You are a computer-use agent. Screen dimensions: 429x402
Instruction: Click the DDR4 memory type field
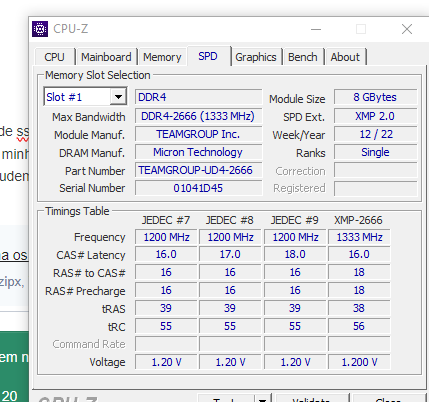pos(198,97)
